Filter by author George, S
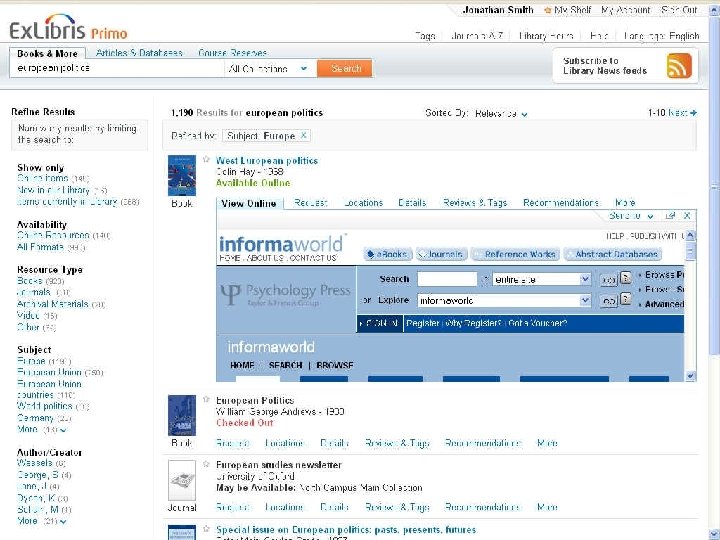The width and height of the screenshot is (720, 540). pyautogui.click(x=38, y=475)
